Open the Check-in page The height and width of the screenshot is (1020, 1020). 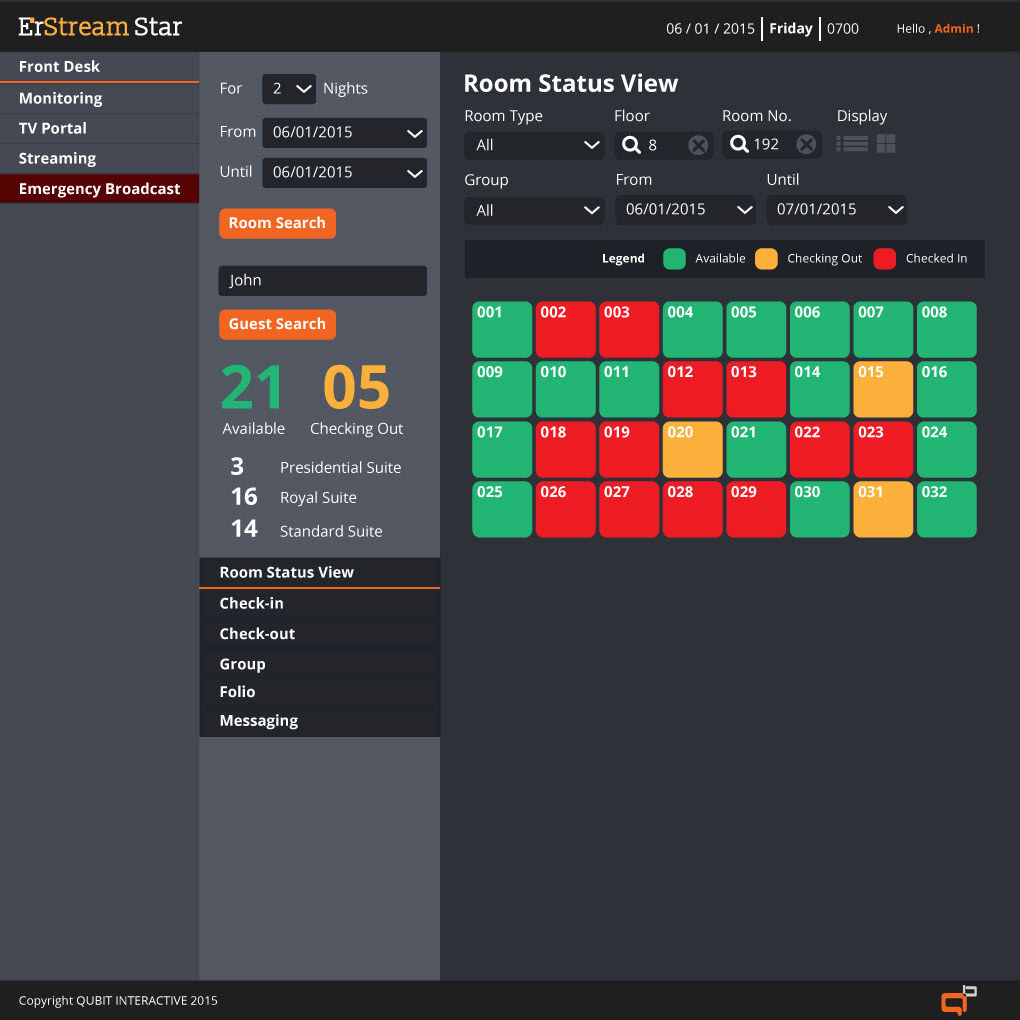(x=319, y=604)
